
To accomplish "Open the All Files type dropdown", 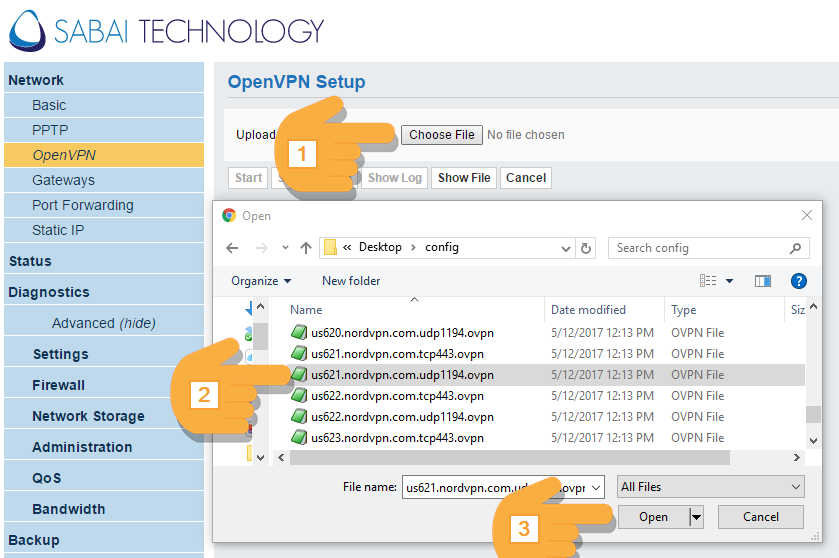I will coord(711,487).
